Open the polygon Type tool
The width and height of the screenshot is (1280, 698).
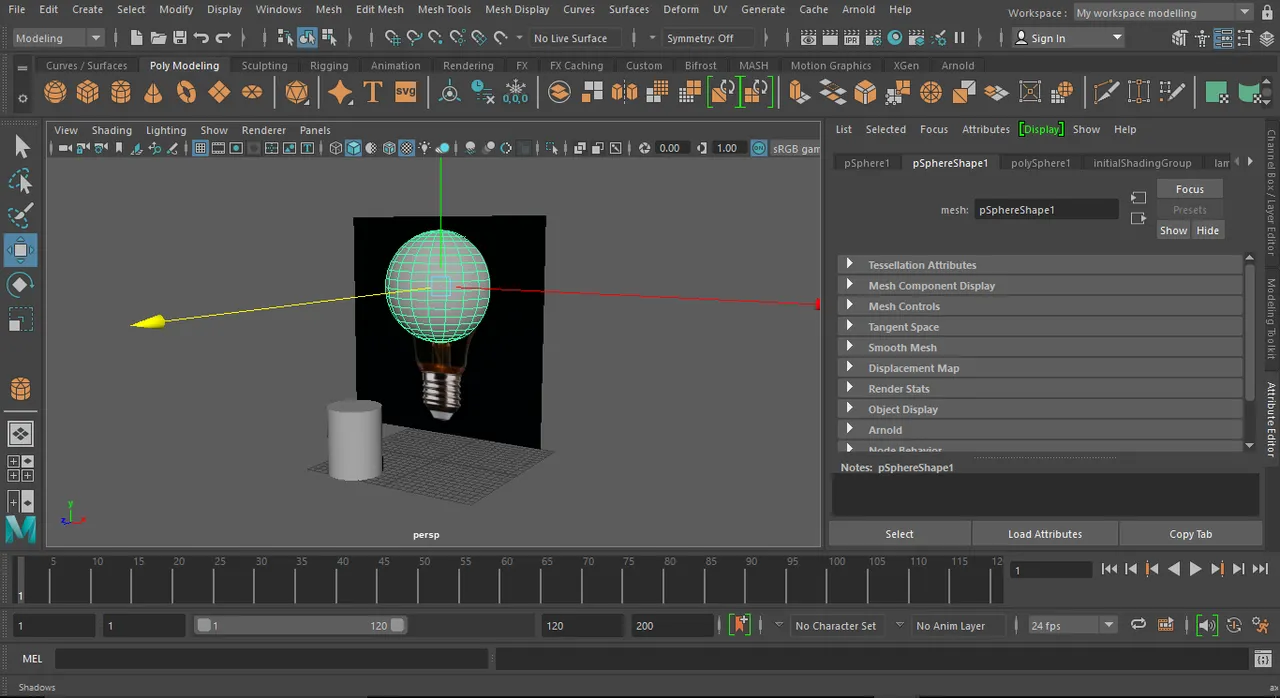tap(373, 93)
